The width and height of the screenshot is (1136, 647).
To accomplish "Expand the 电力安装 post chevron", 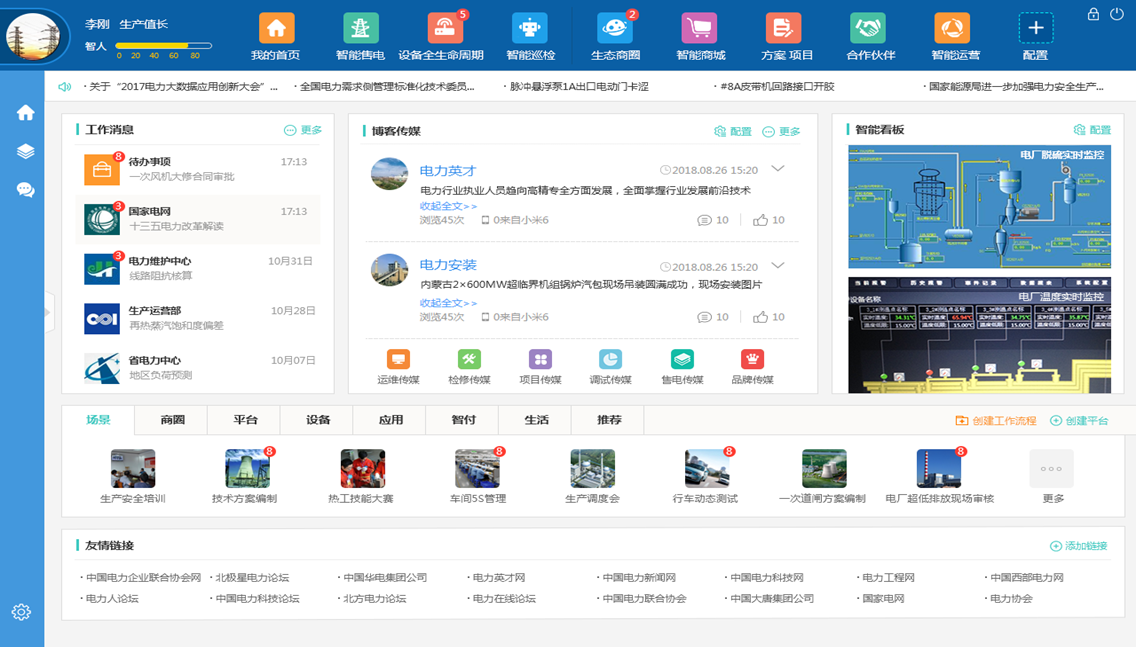I will pos(777,266).
